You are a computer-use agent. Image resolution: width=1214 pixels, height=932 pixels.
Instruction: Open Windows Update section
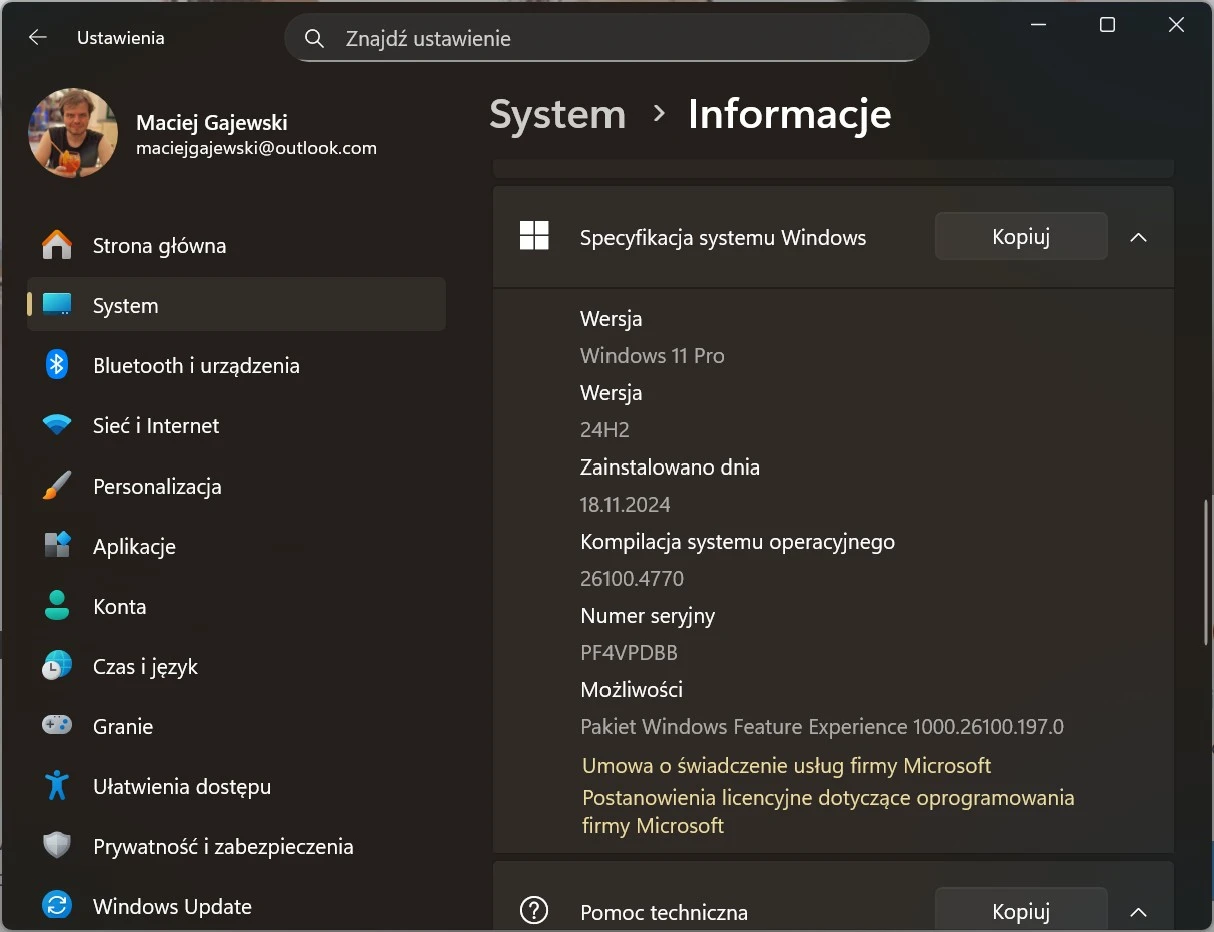(x=236, y=906)
